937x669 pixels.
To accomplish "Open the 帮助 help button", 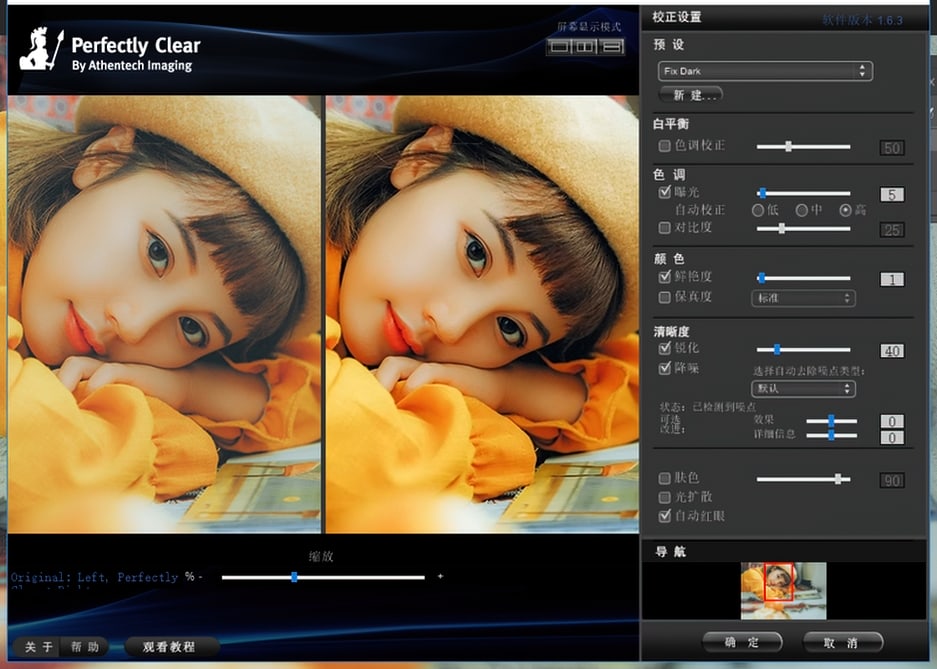I will [x=84, y=647].
